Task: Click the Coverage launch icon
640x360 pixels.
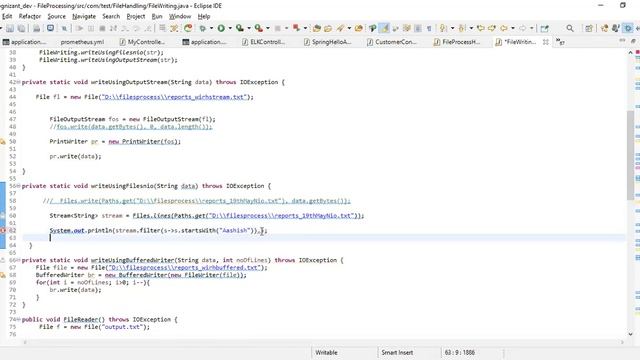Action: 240,28
